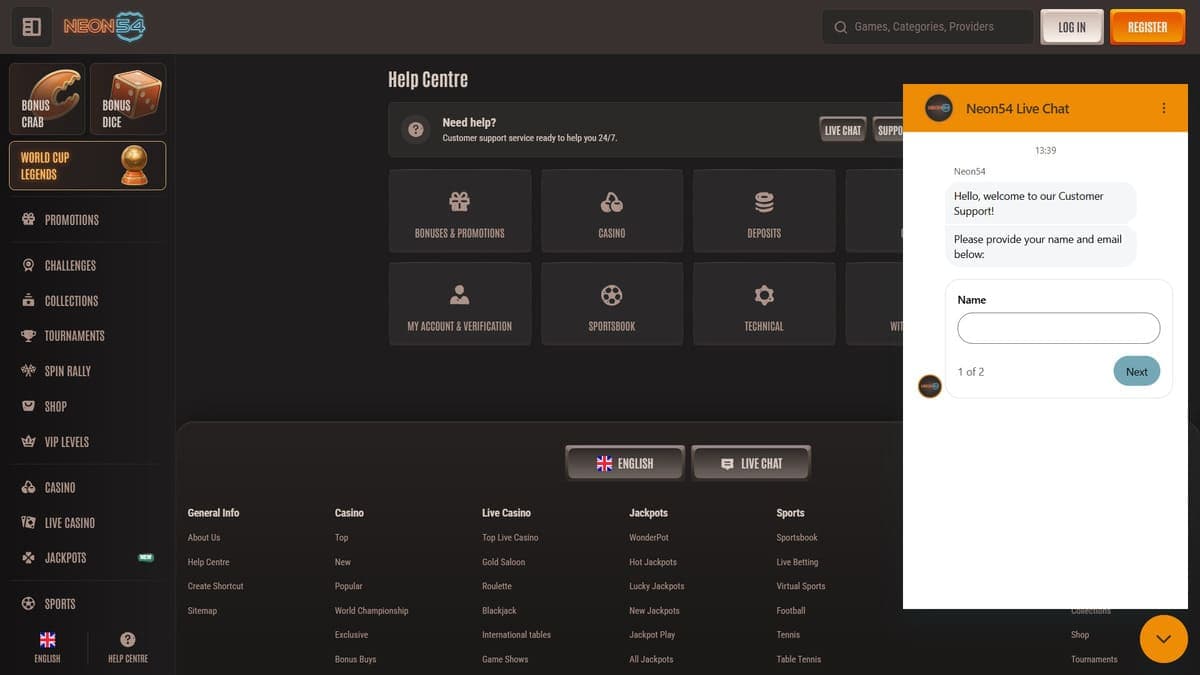This screenshot has width=1200, height=675.
Task: Click the Jackpots icon in sidebar
Action: (x=28, y=558)
